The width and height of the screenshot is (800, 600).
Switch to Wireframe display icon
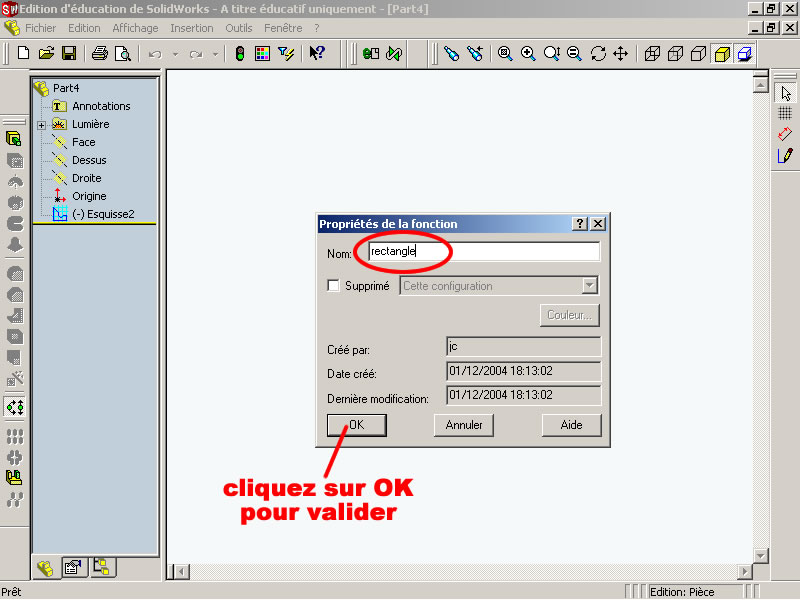click(652, 53)
